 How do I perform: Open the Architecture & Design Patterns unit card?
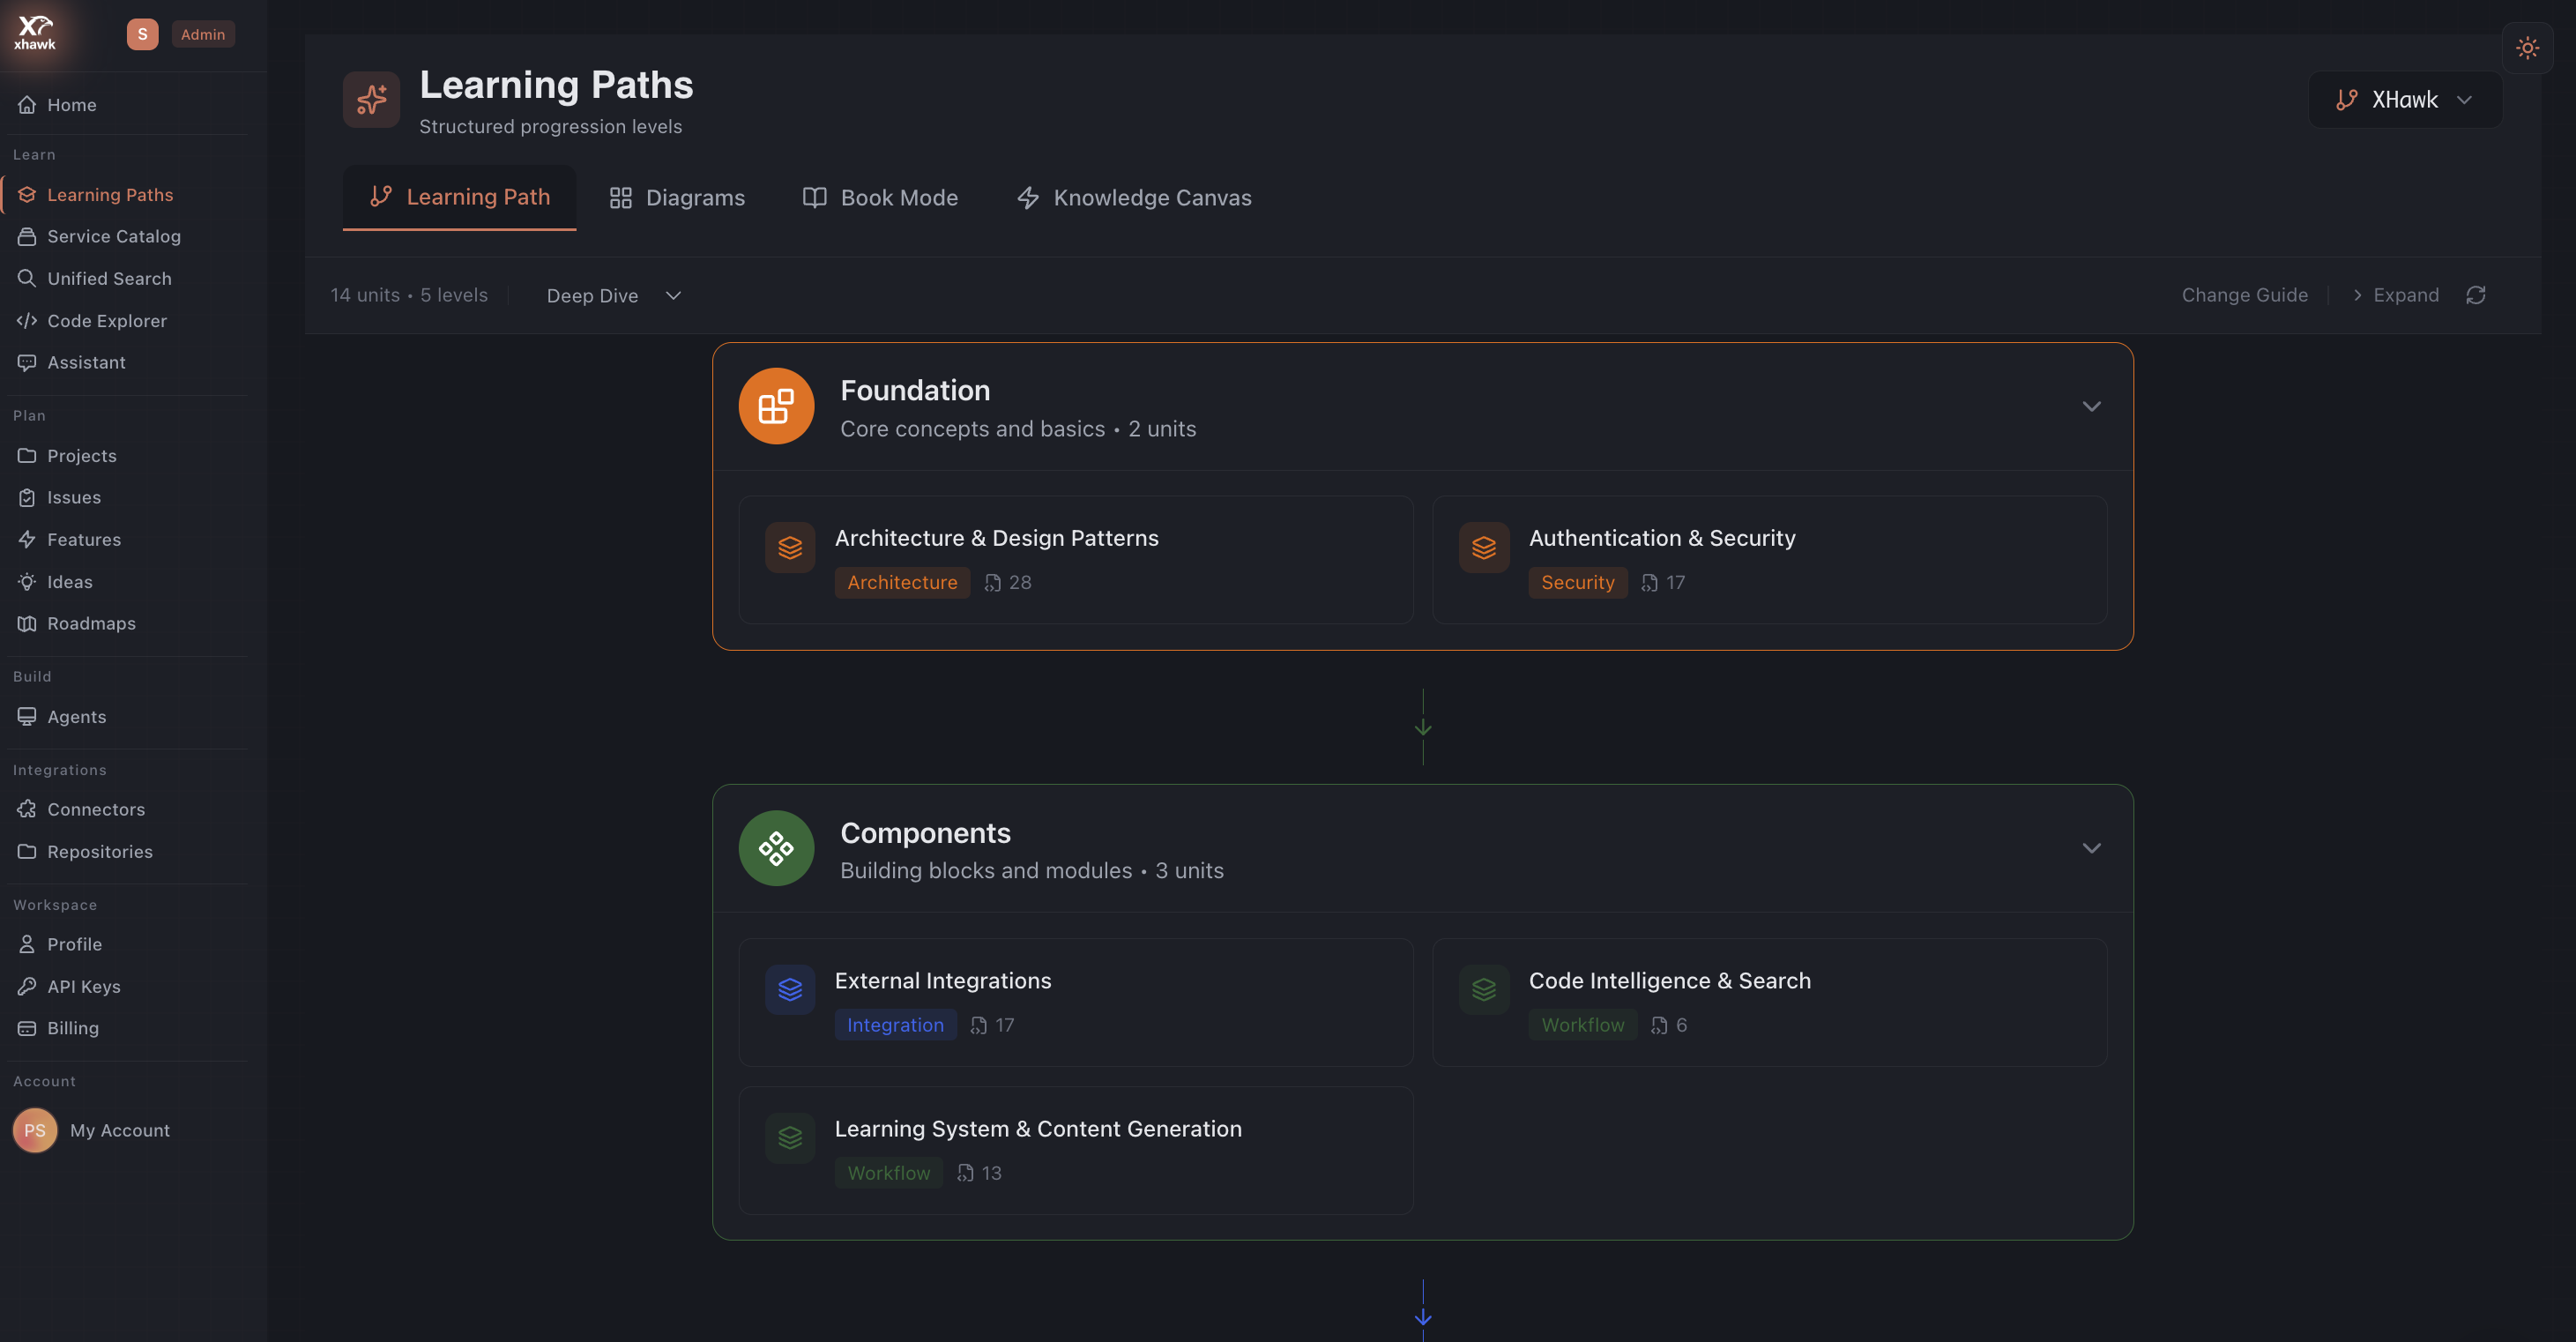1075,559
